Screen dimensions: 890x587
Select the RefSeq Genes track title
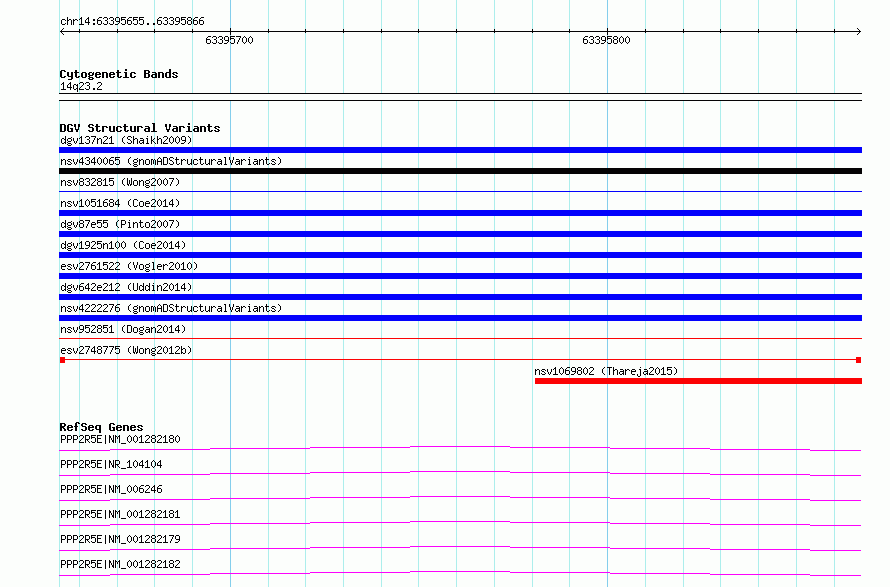[x=101, y=427]
